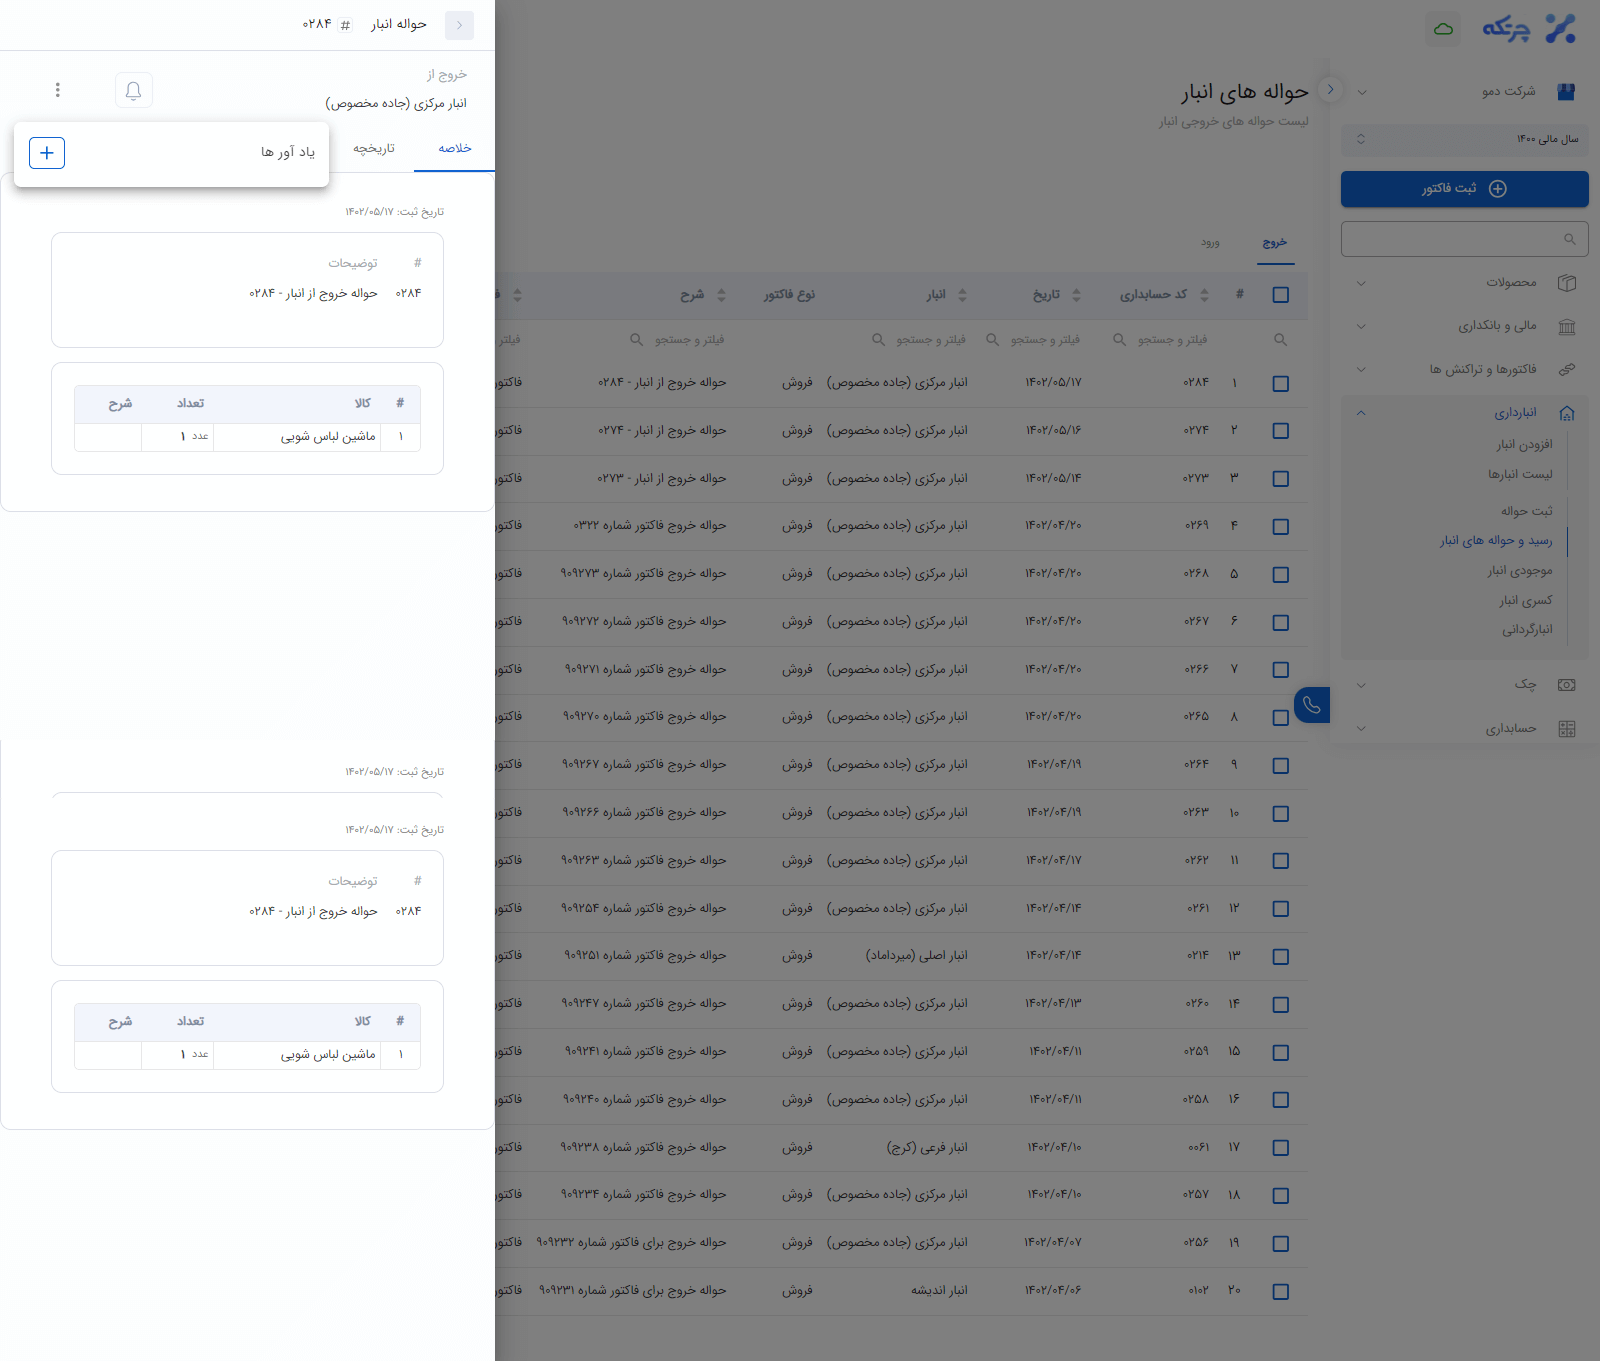Toggle the select-all checkbox in table header
Screen dimensions: 1600x1361
(x=1280, y=295)
